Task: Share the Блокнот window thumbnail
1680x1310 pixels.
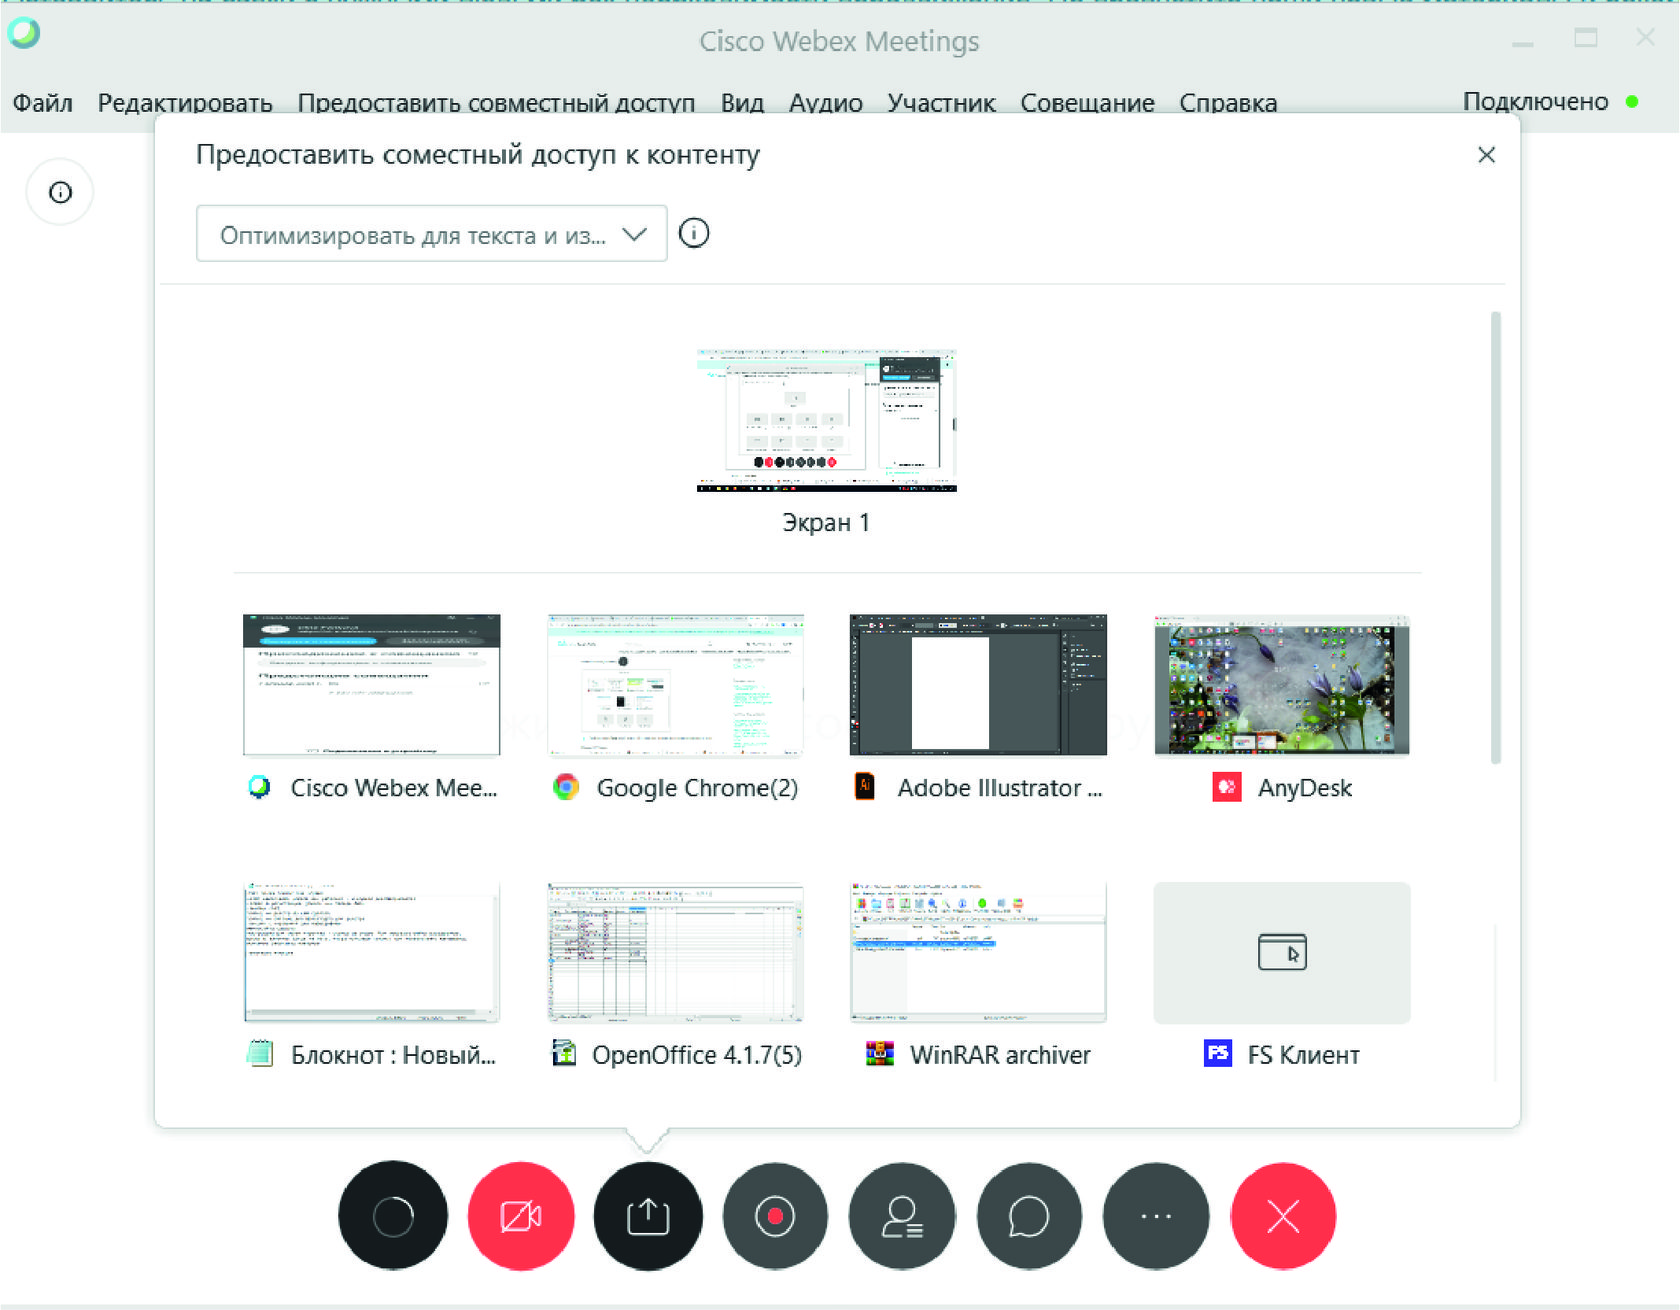Action: [372, 952]
